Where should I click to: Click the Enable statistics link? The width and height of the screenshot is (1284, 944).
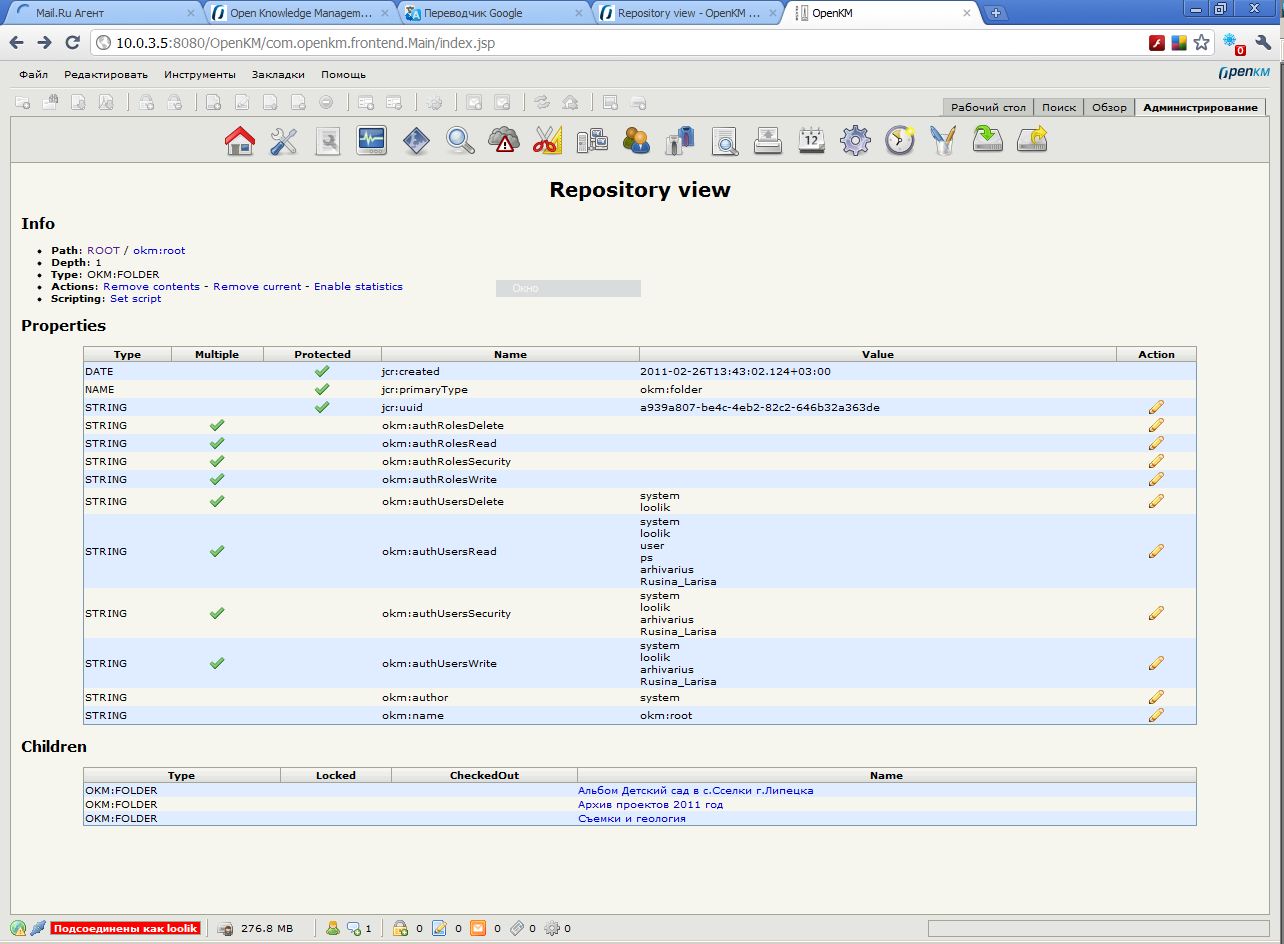pyautogui.click(x=358, y=287)
